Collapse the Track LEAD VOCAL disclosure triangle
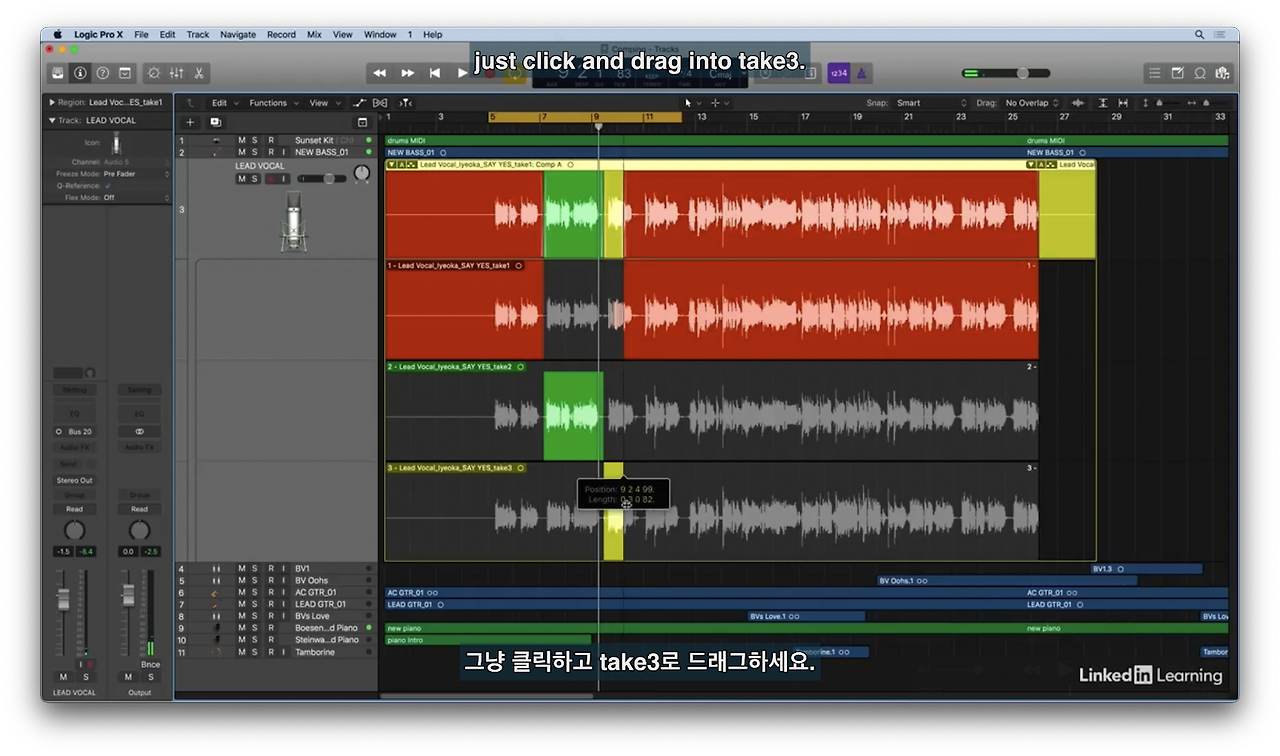The width and height of the screenshot is (1280, 756). pos(52,120)
